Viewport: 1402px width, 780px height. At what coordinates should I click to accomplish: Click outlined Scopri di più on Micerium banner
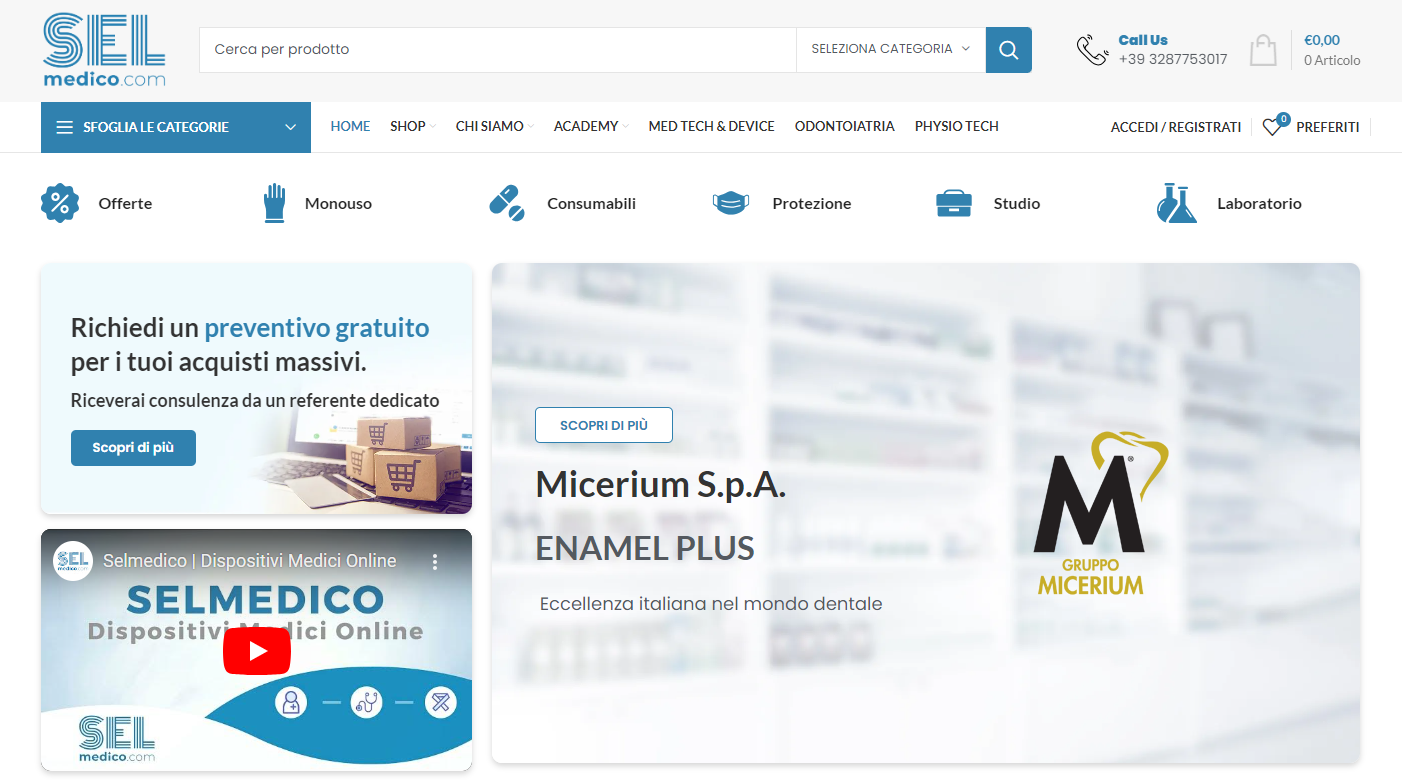(x=604, y=425)
